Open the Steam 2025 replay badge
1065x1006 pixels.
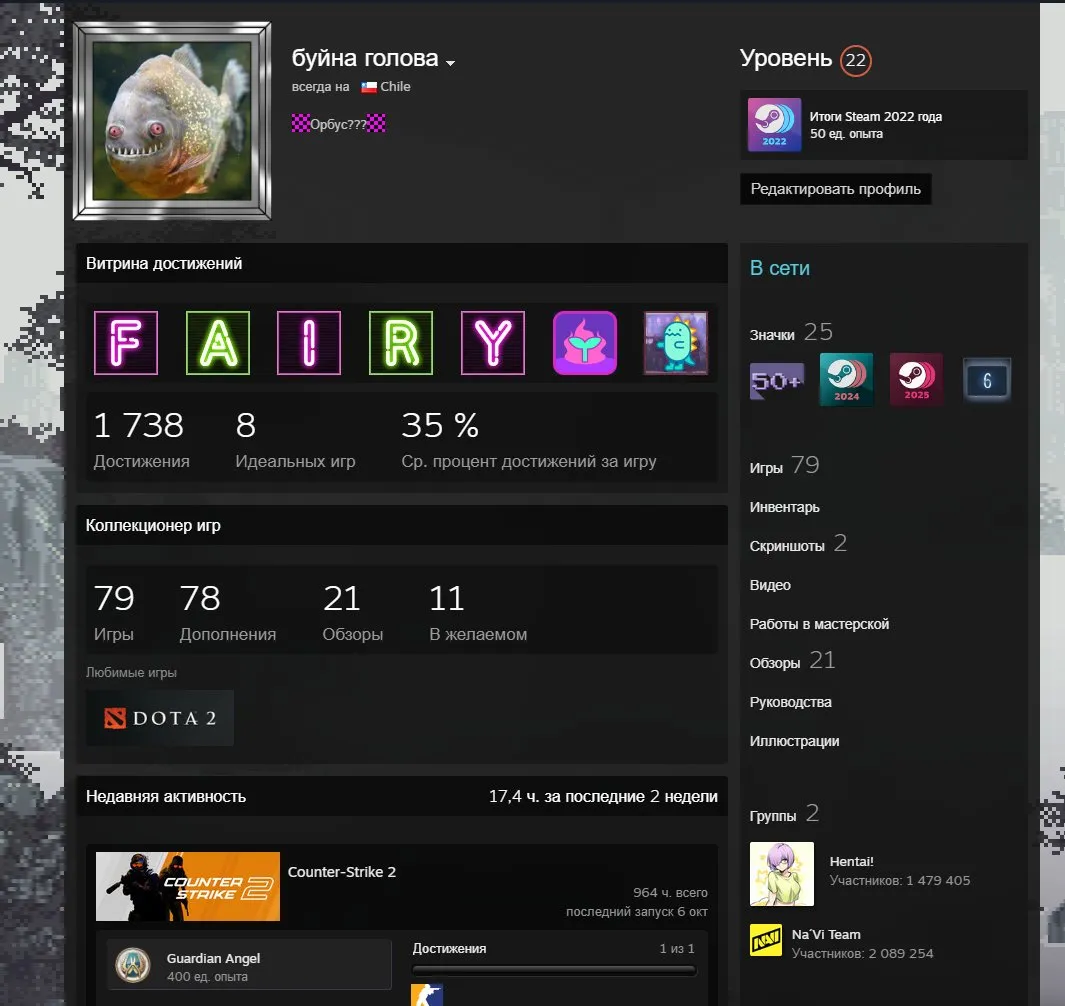point(916,380)
